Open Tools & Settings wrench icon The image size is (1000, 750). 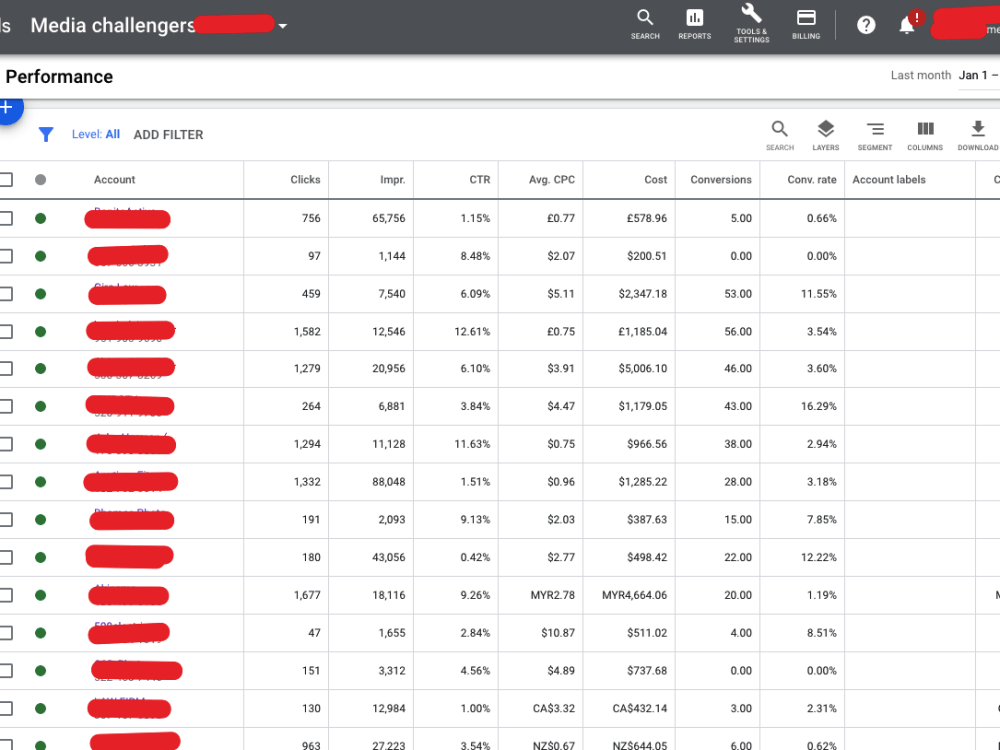pyautogui.click(x=751, y=24)
